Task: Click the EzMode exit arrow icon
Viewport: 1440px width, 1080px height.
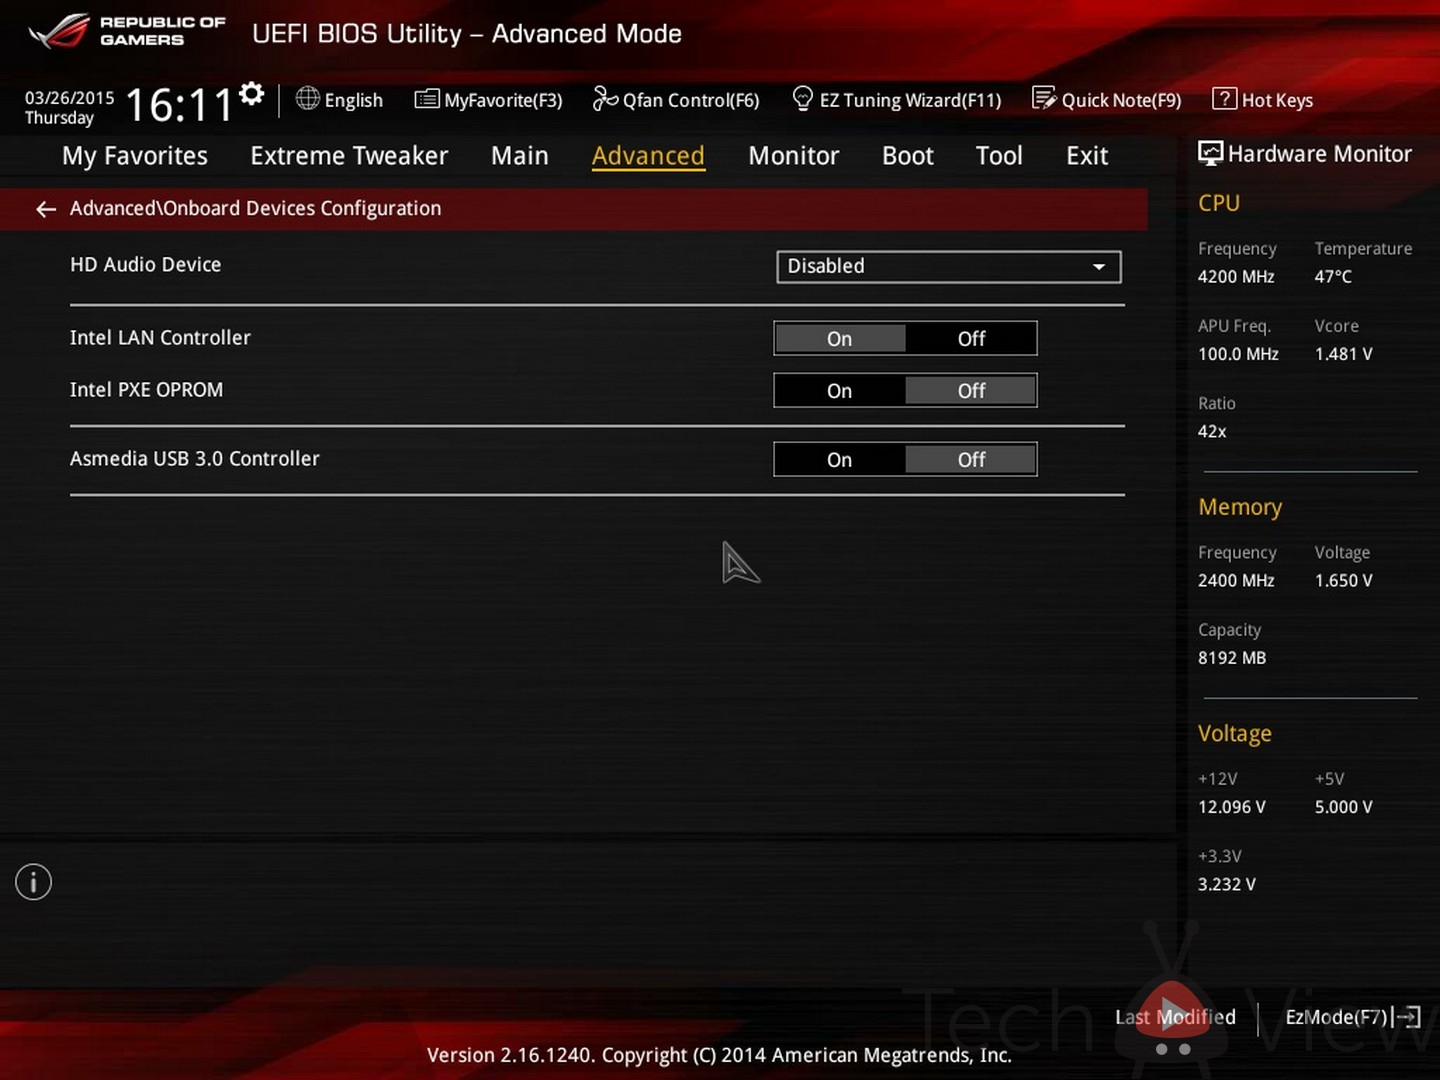Action: click(x=1407, y=1017)
